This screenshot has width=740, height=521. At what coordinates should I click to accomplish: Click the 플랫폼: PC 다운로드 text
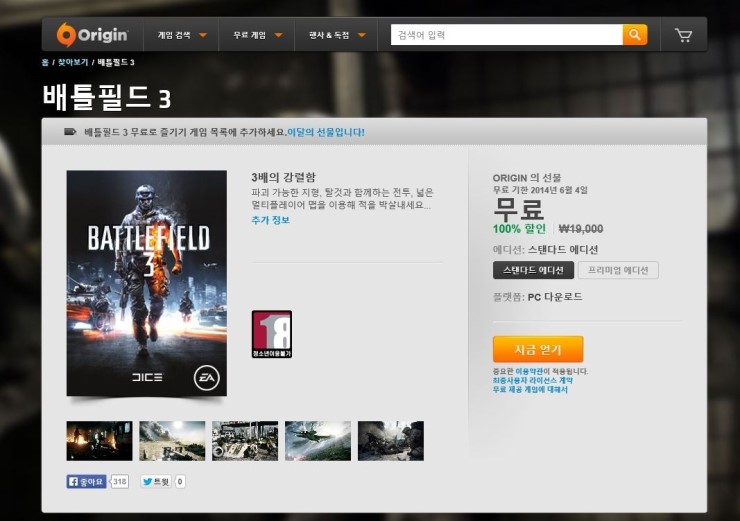click(x=538, y=297)
